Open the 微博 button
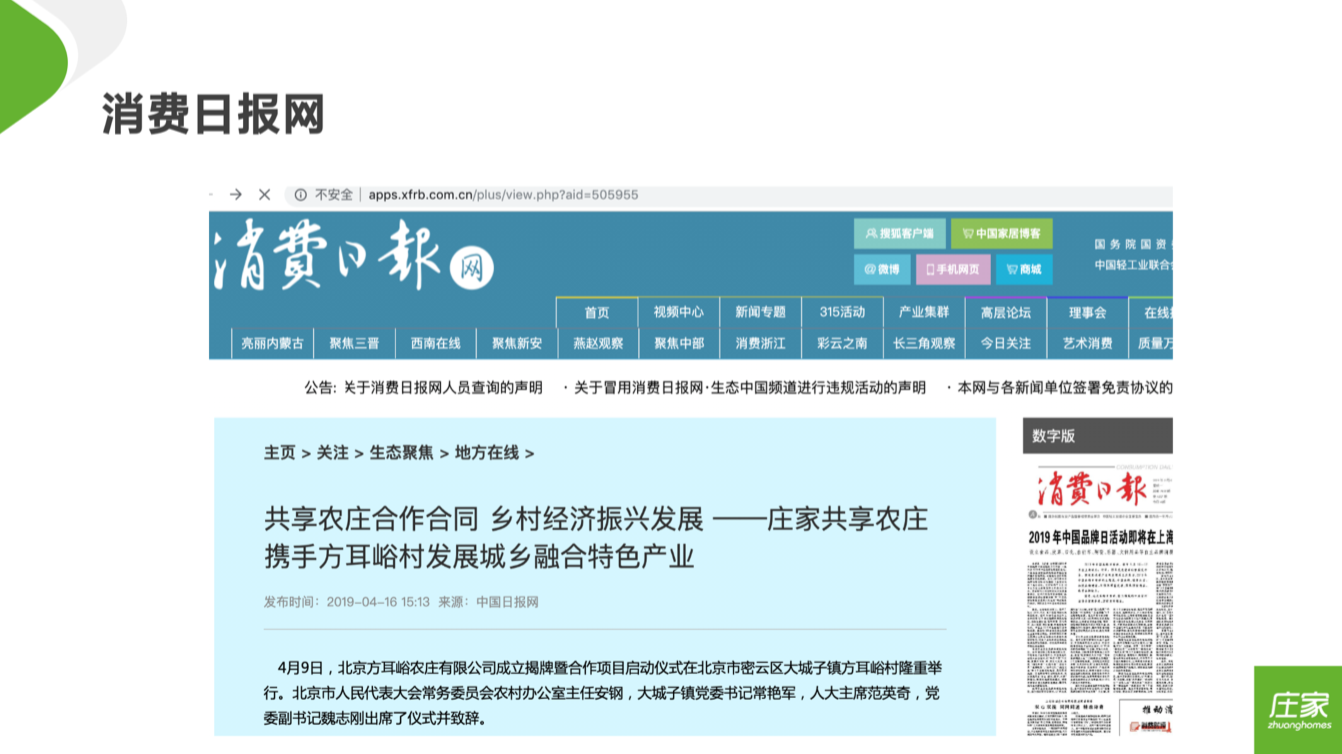The image size is (1342, 754). point(882,269)
